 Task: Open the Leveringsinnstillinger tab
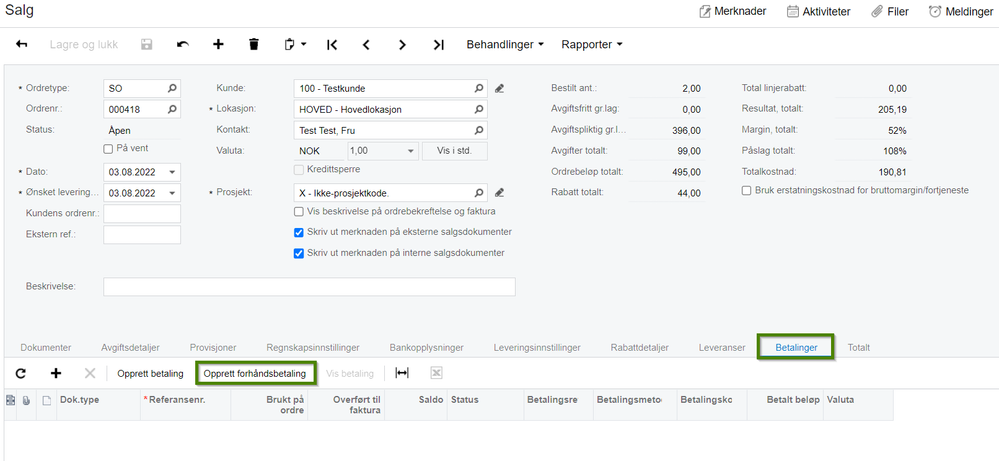536,348
